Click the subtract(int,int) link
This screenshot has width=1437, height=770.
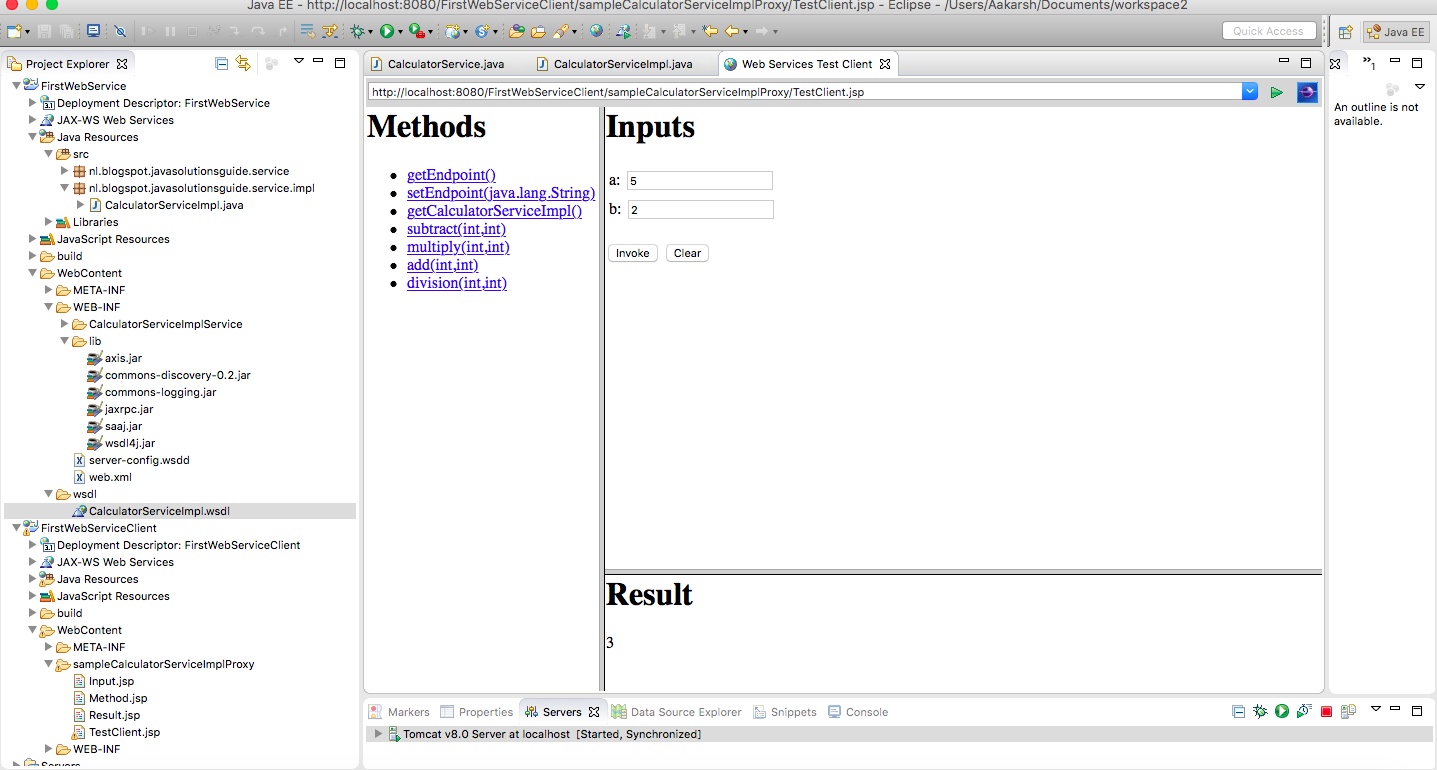(456, 229)
